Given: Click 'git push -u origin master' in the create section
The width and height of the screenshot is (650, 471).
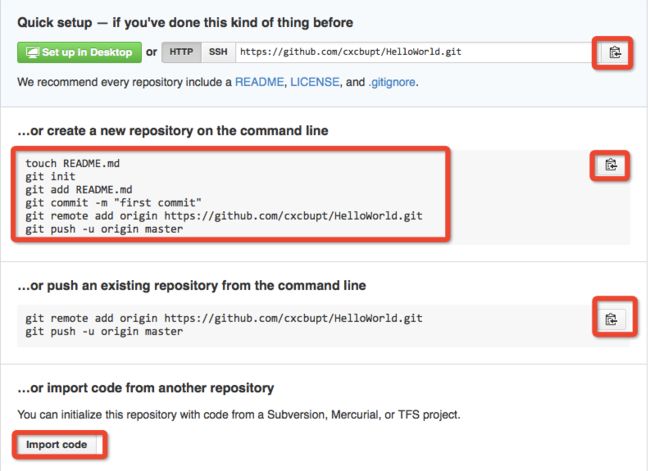Looking at the screenshot, I should (x=104, y=229).
